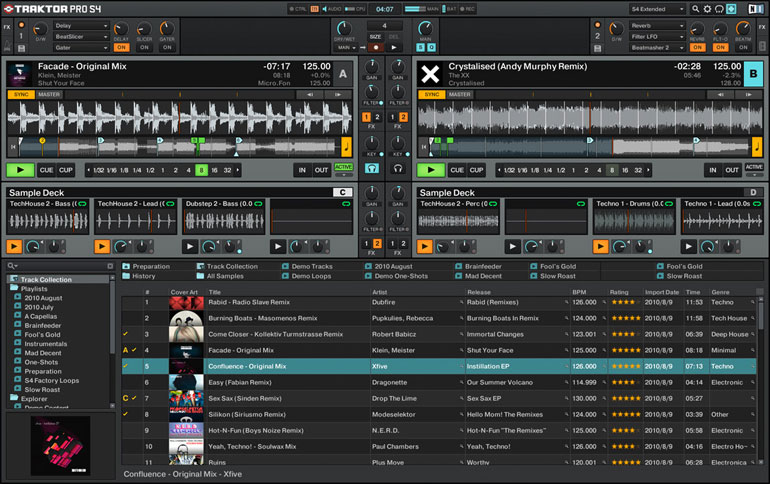
Task: Click the Crystalised track X cover art
Action: [x=430, y=73]
